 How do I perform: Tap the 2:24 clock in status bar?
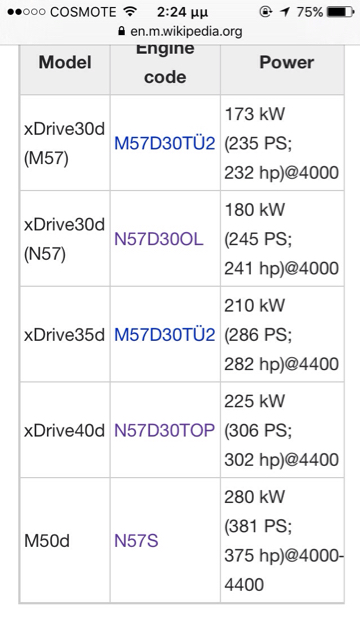[182, 12]
